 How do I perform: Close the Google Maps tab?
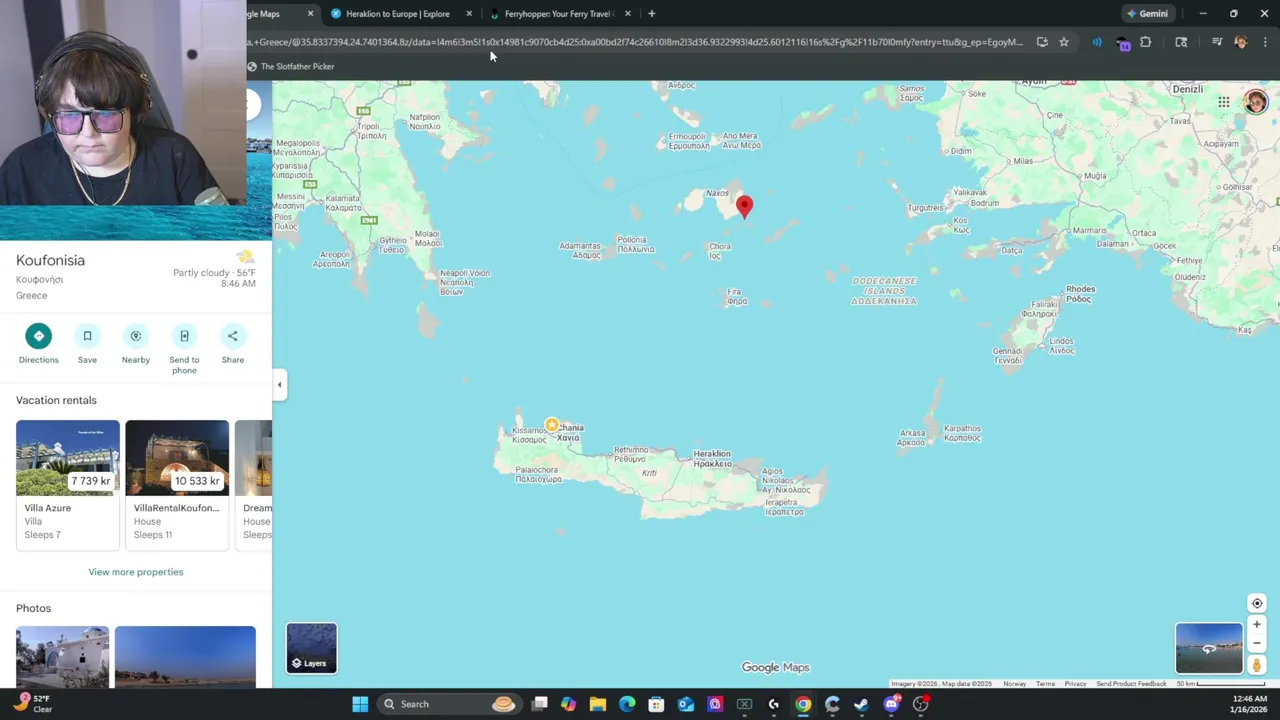[x=310, y=14]
